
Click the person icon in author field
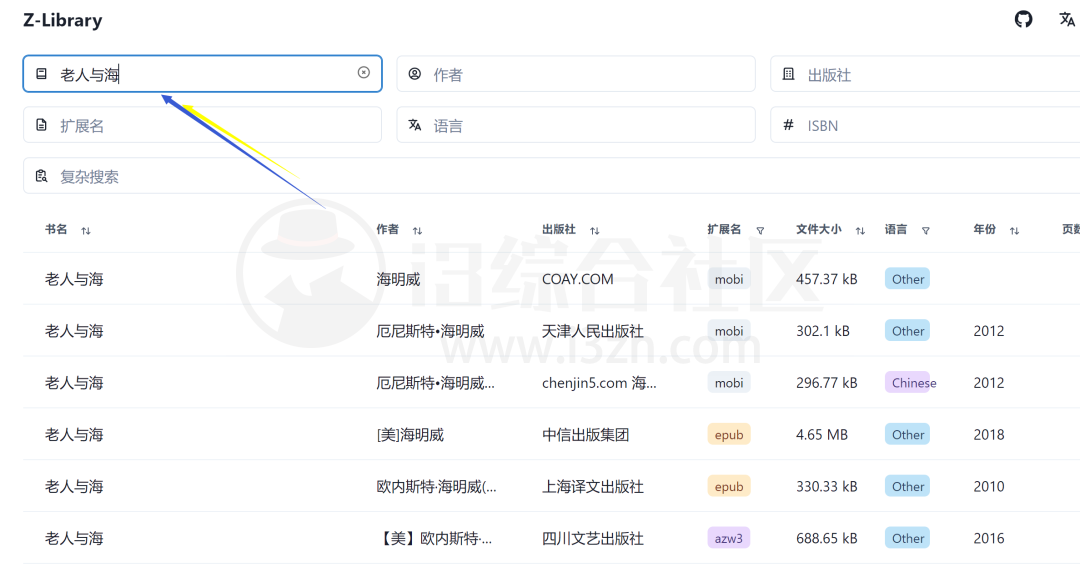(x=415, y=73)
